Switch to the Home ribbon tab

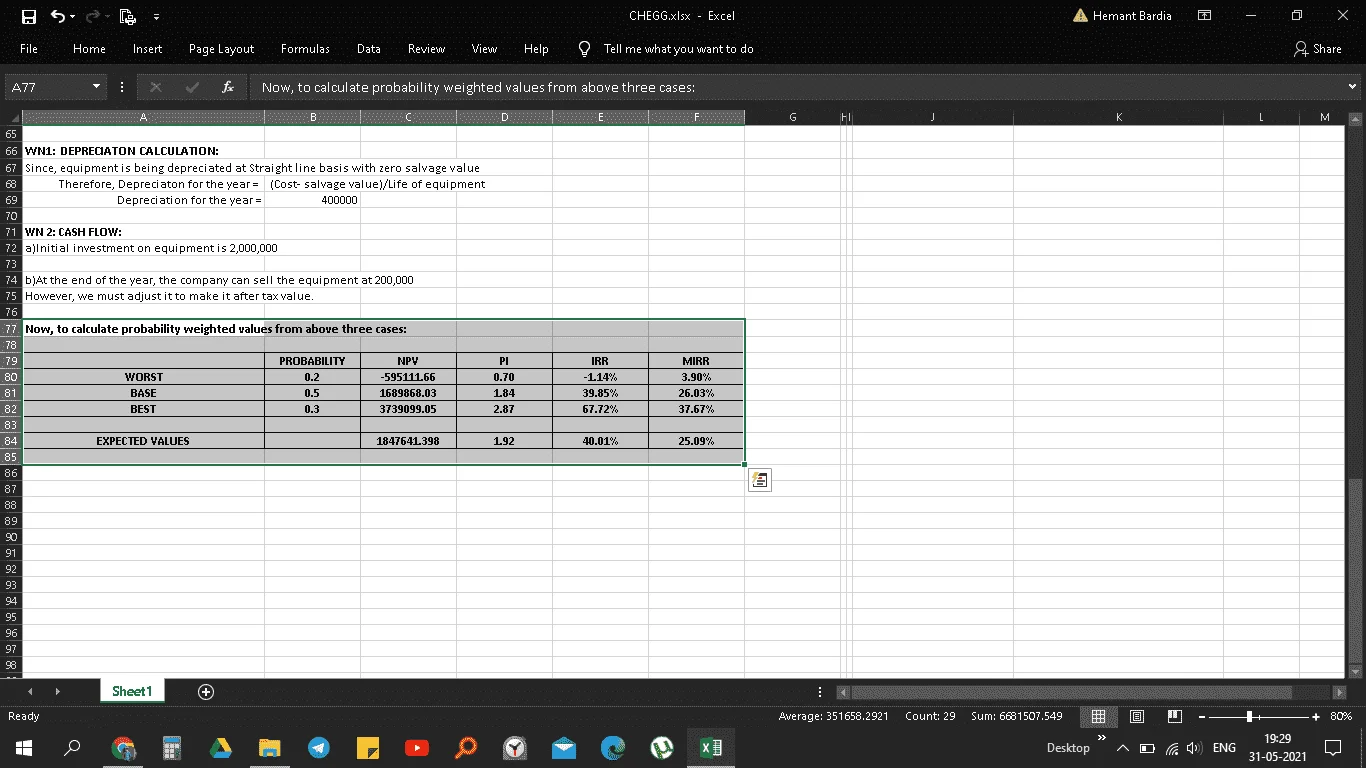pyautogui.click(x=89, y=49)
